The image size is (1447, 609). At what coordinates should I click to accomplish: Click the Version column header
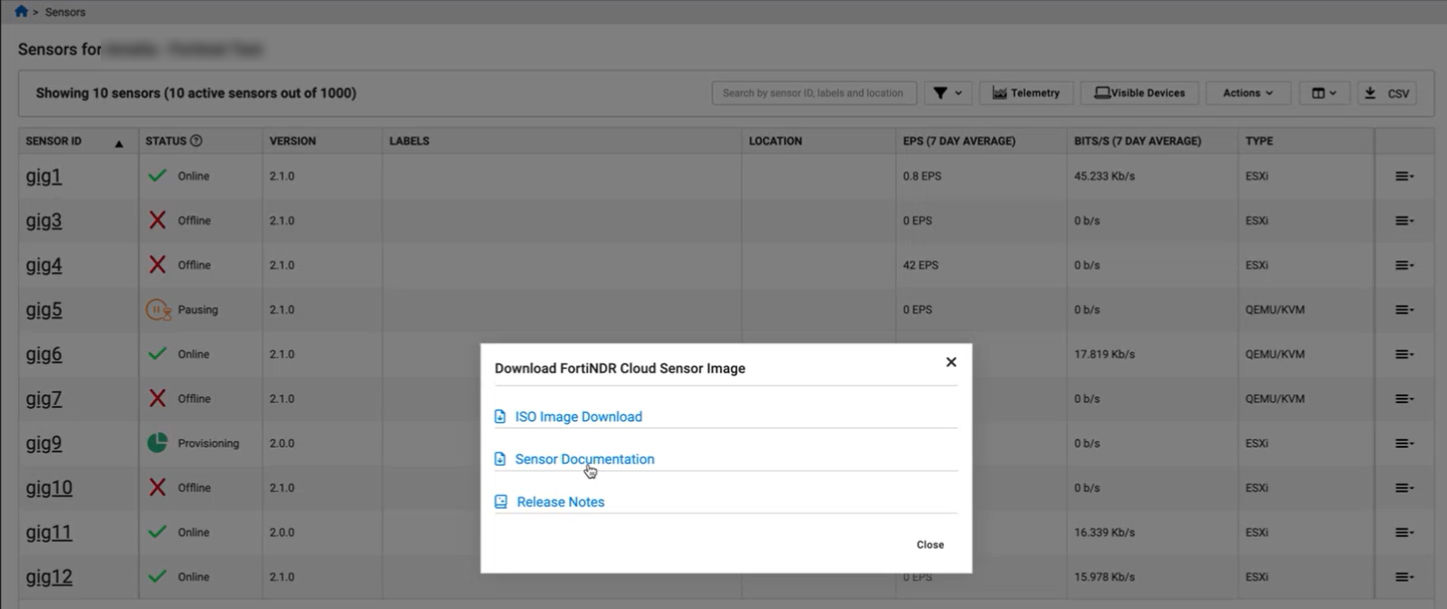pos(292,141)
